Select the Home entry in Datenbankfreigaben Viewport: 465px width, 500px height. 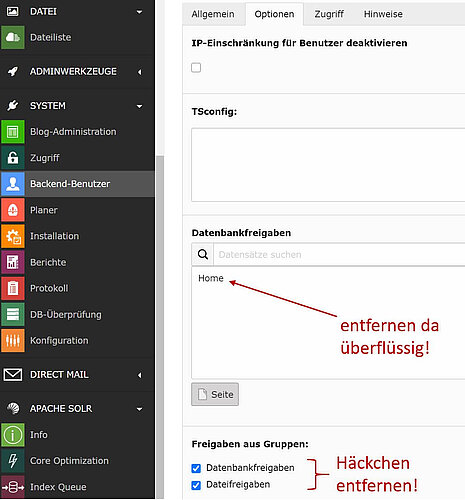point(211,278)
